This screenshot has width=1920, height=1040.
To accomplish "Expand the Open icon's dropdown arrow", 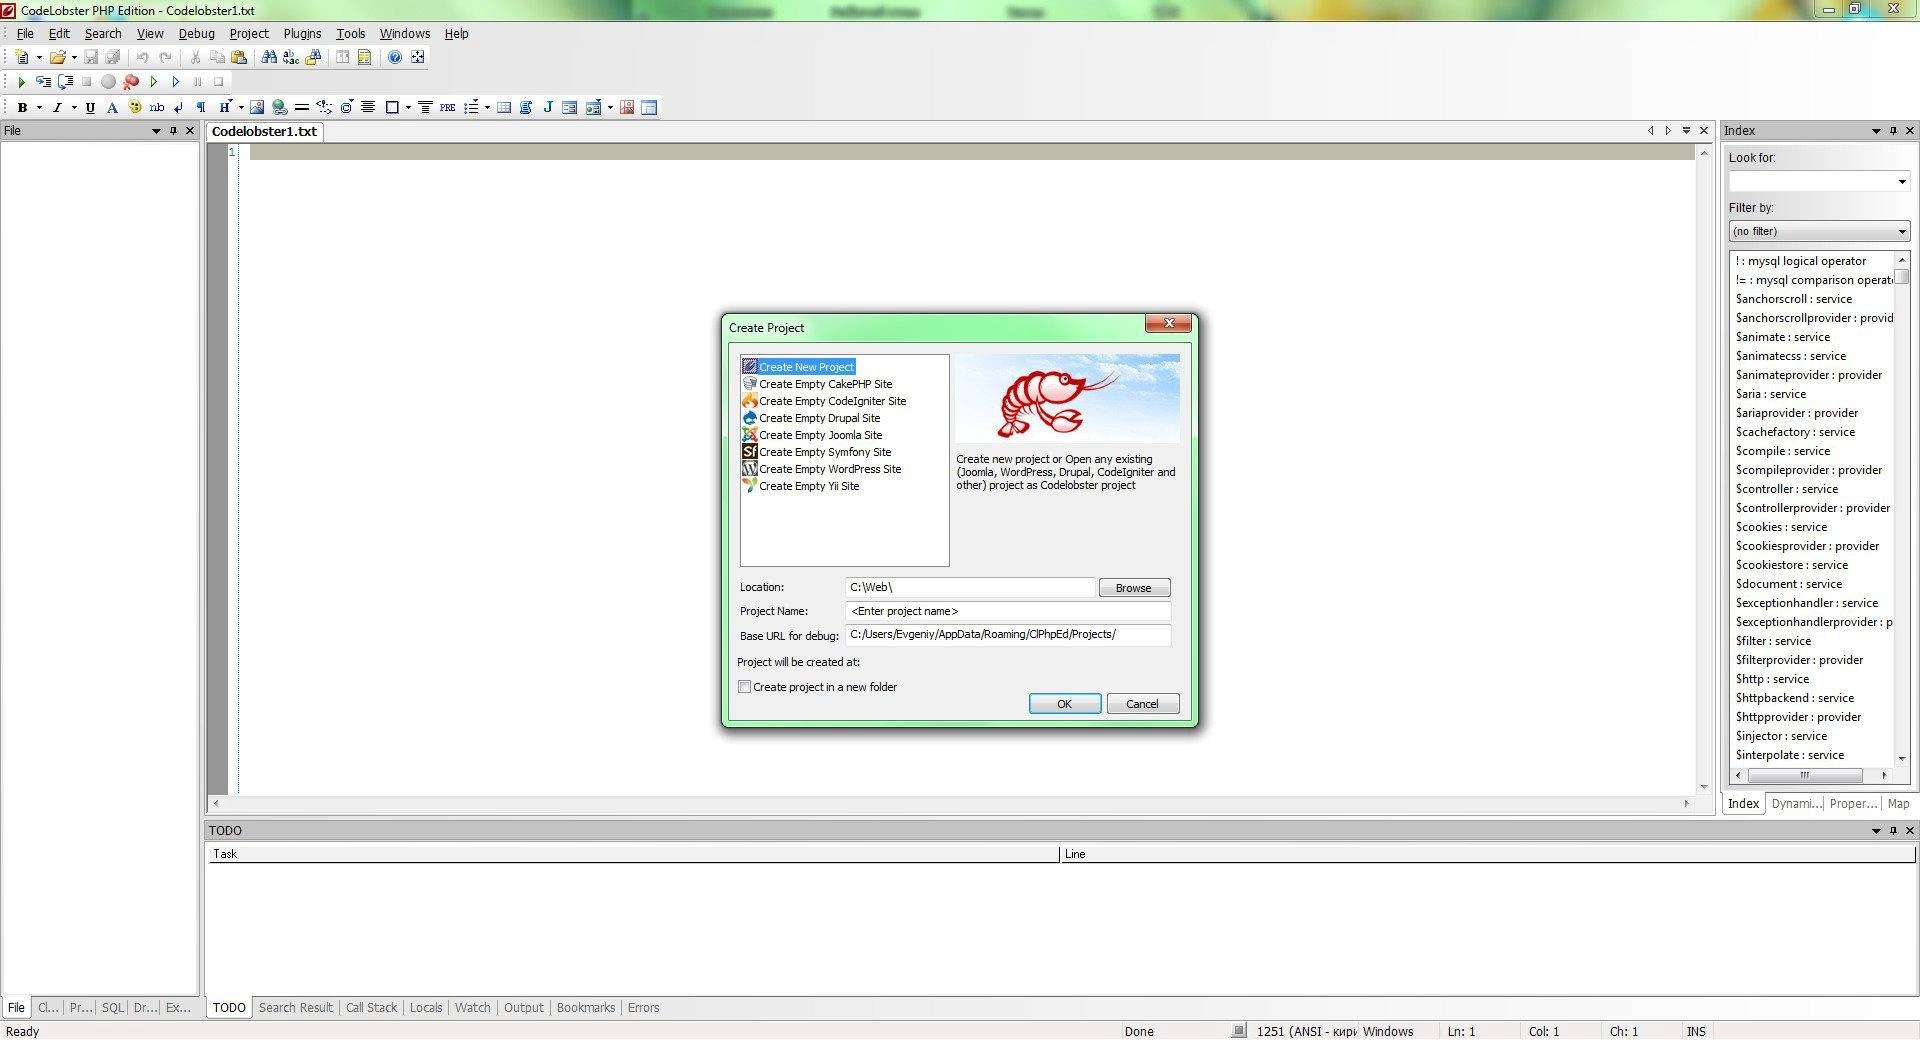I will coord(74,57).
